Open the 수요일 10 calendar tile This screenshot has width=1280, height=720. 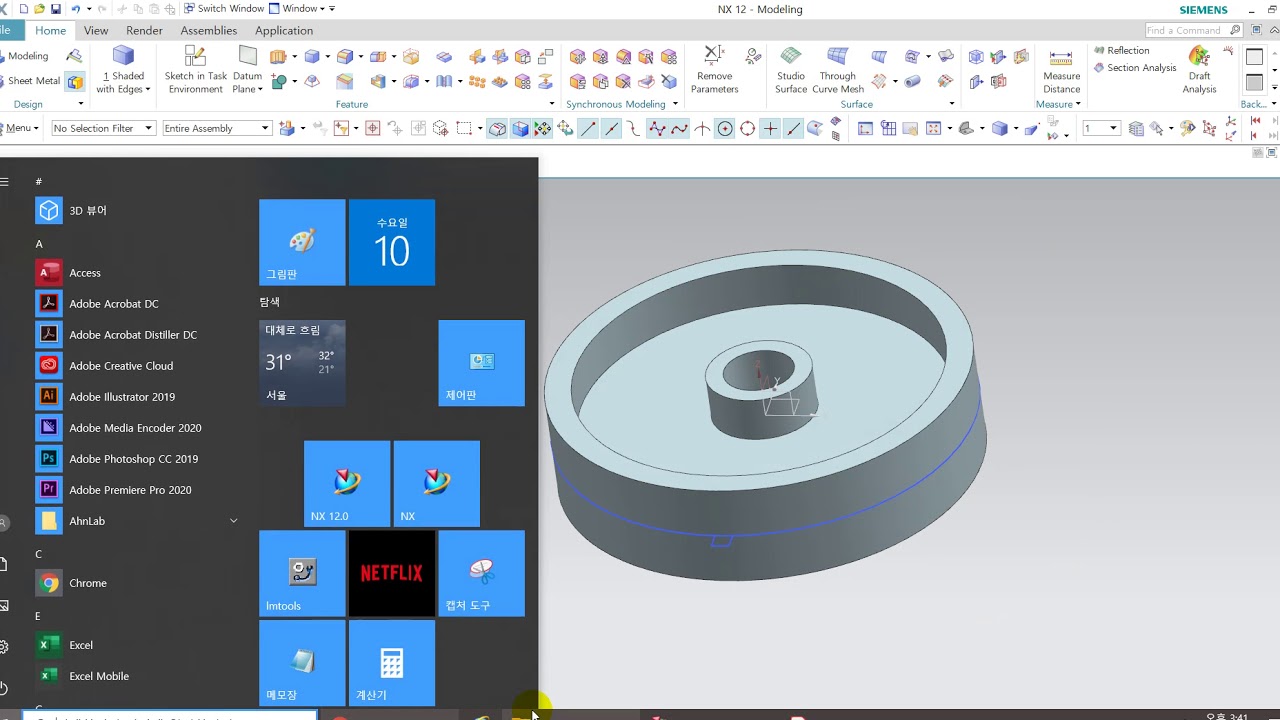392,242
